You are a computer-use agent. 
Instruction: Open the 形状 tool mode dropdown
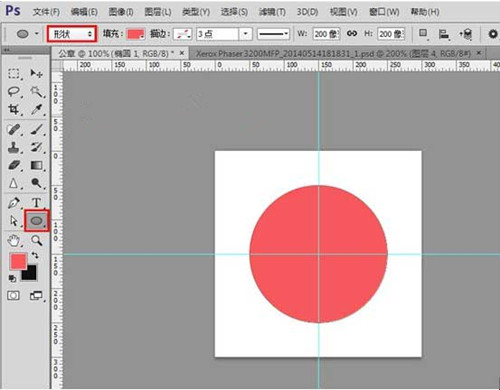pyautogui.click(x=72, y=34)
